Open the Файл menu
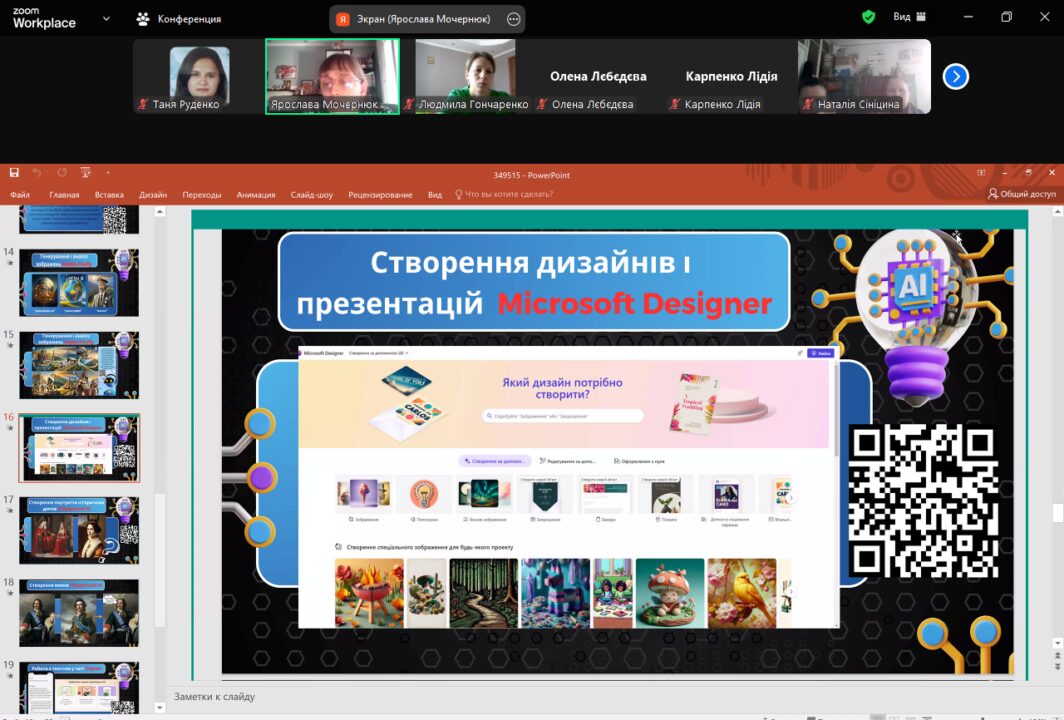The image size is (1064, 720). (20, 195)
